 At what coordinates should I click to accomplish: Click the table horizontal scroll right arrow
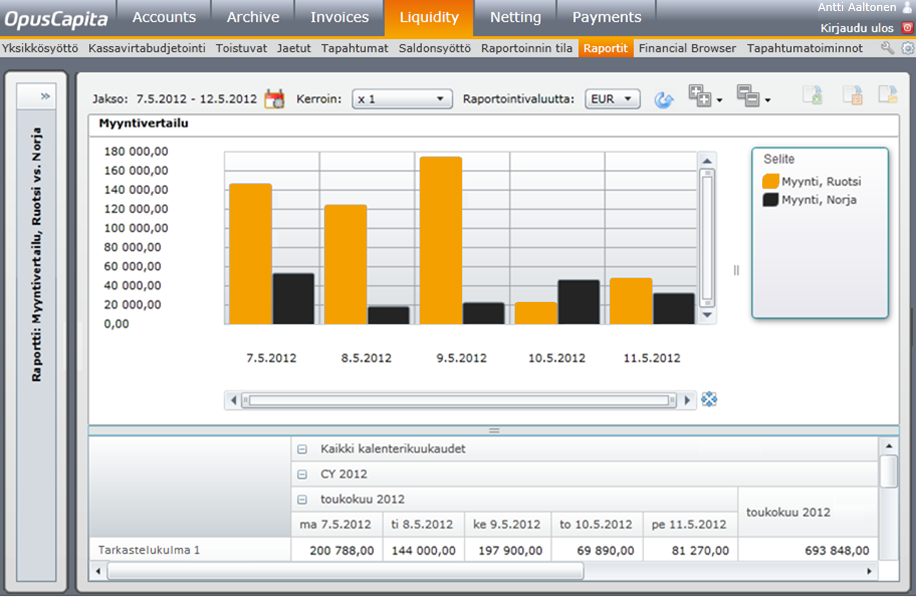coord(869,571)
